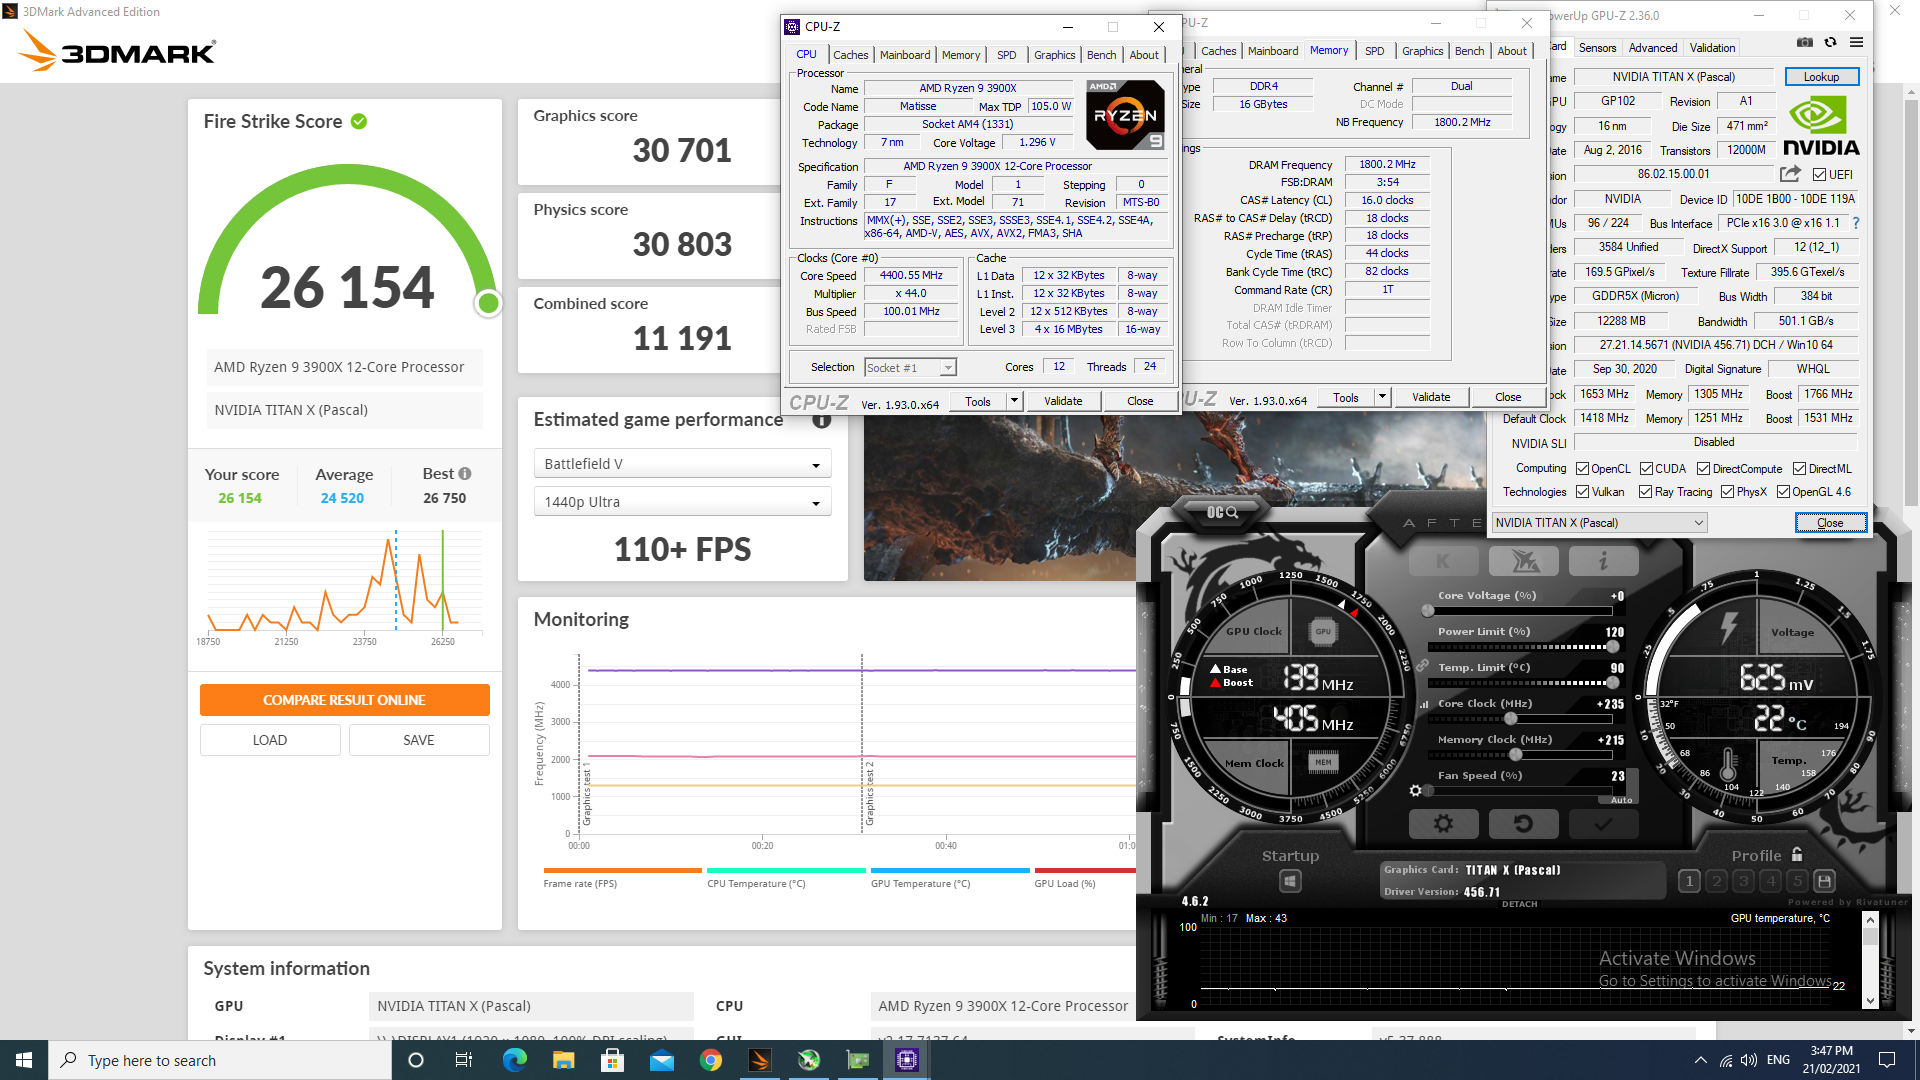
Task: Switch to GPU-Z Advanced tab
Action: (1653, 48)
